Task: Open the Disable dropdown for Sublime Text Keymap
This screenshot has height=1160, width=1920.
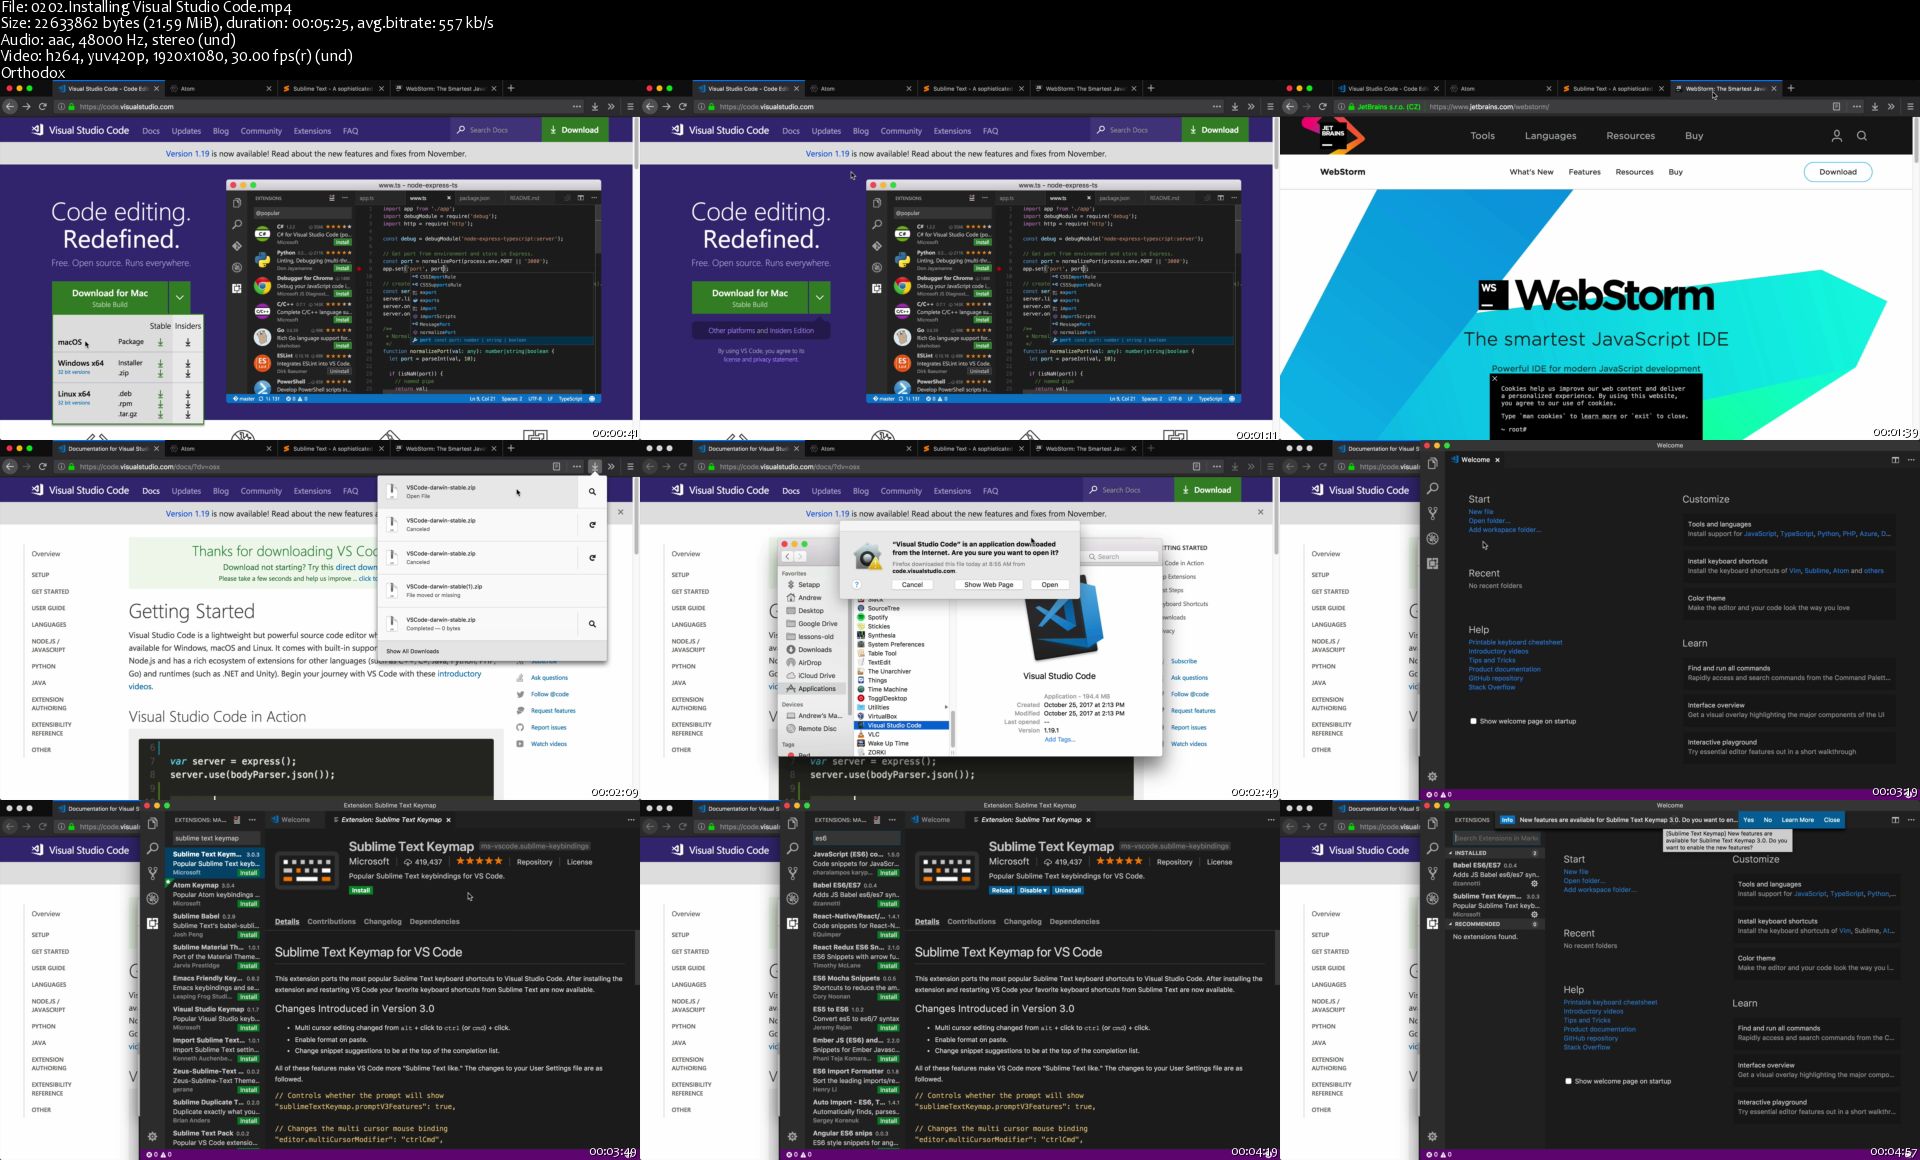Action: (x=1033, y=890)
